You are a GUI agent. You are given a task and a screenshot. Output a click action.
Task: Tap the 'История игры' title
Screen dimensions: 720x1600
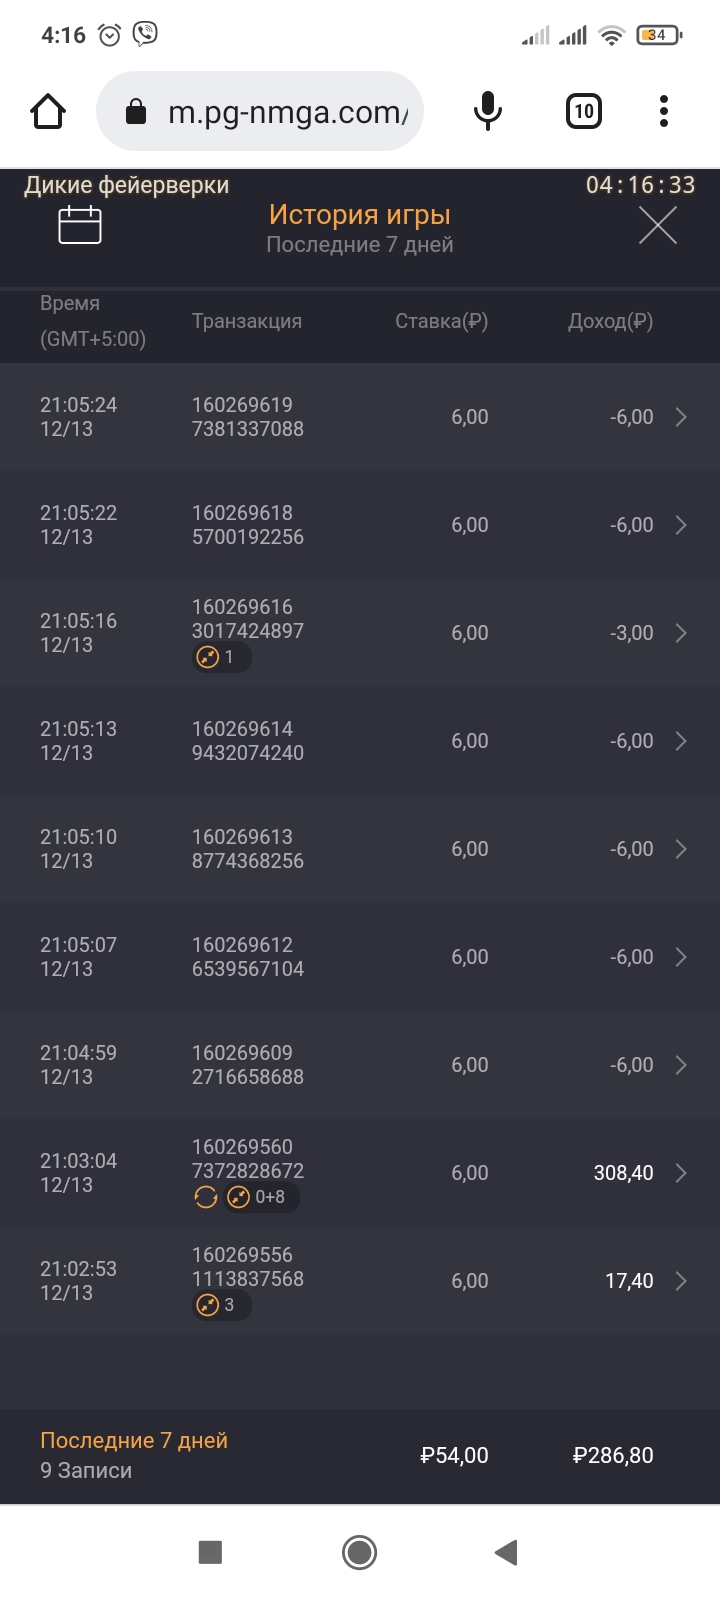click(360, 215)
